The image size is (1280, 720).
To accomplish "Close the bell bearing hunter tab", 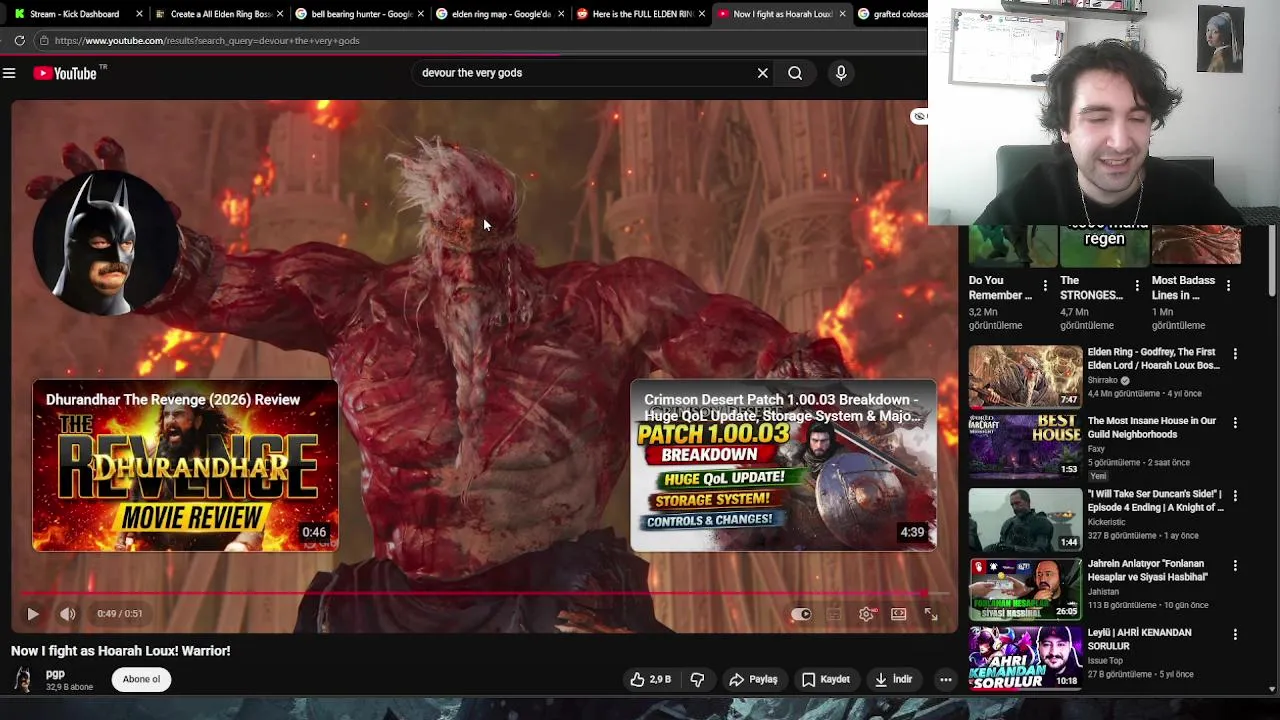I will pyautogui.click(x=420, y=14).
